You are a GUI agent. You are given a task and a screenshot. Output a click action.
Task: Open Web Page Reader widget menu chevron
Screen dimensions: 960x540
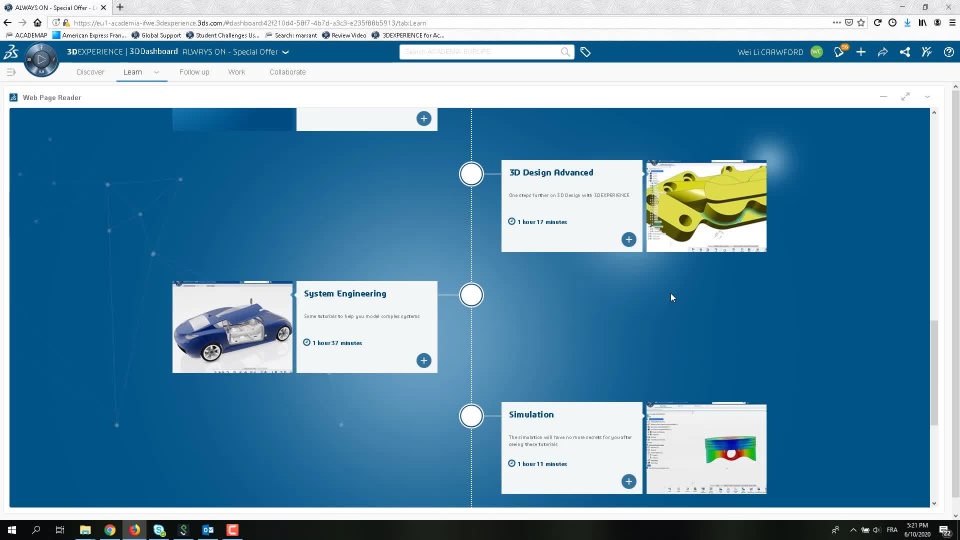click(927, 97)
